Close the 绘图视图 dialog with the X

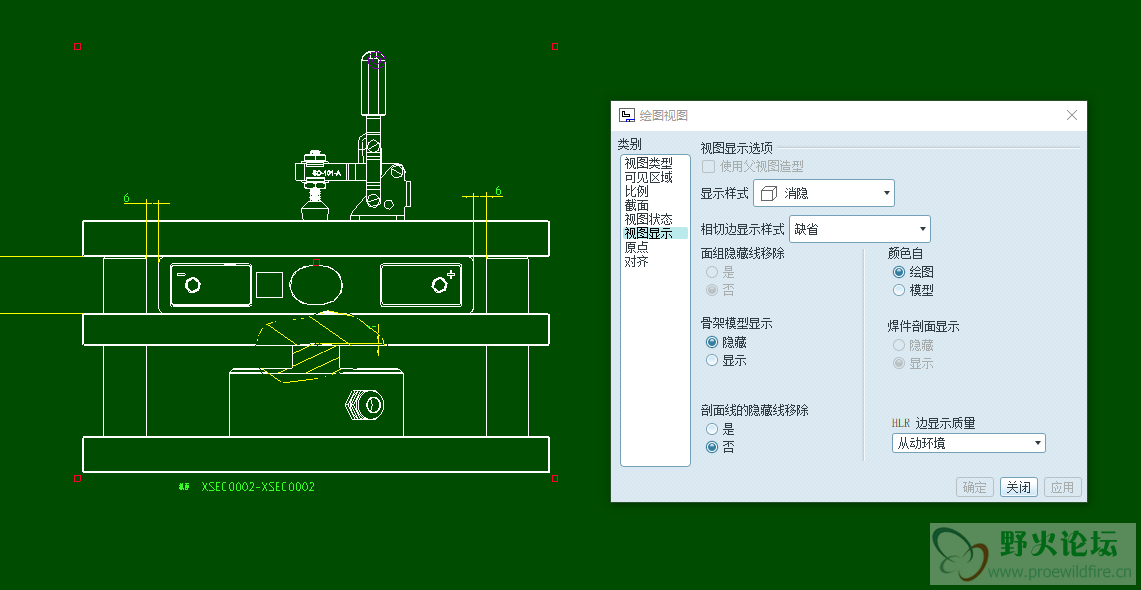click(x=1072, y=116)
